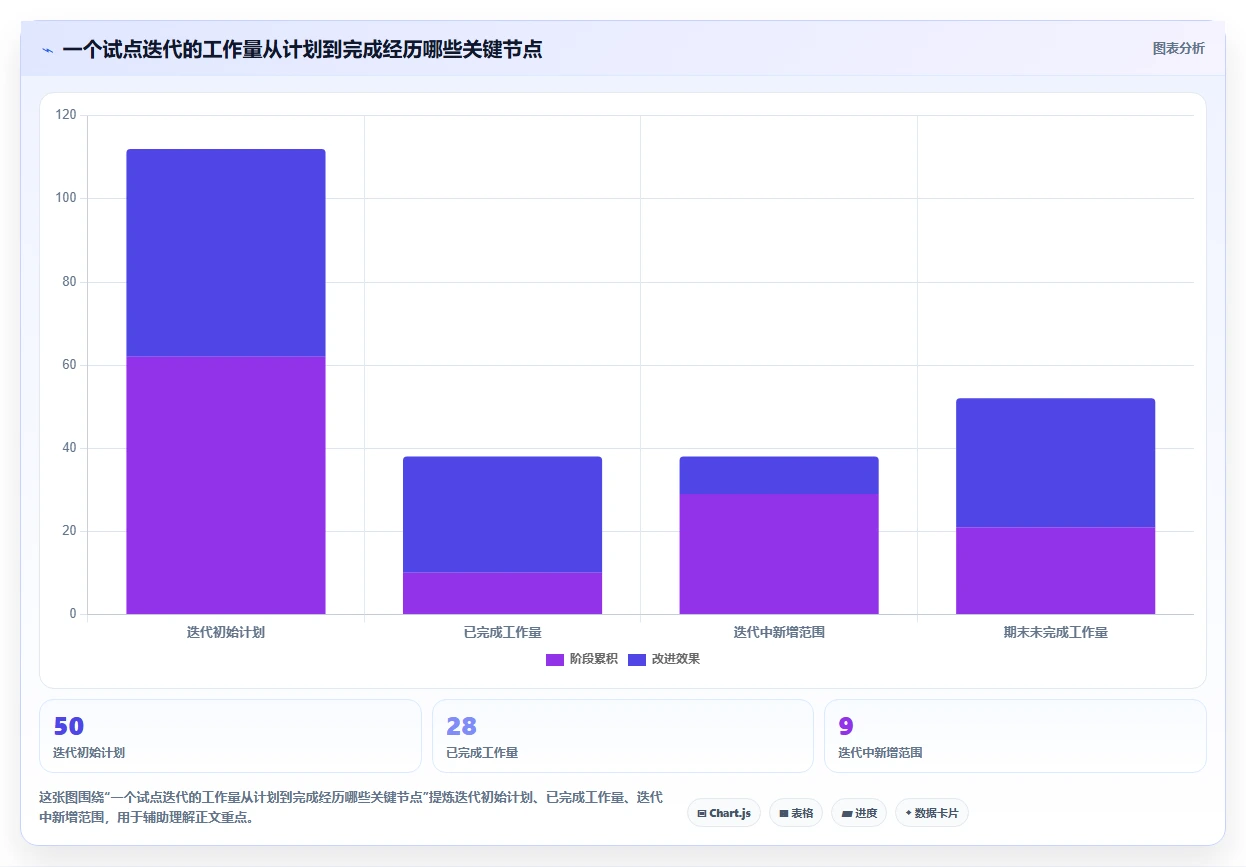Click the blue segment of the 迭代中新增范围 bar

point(779,475)
